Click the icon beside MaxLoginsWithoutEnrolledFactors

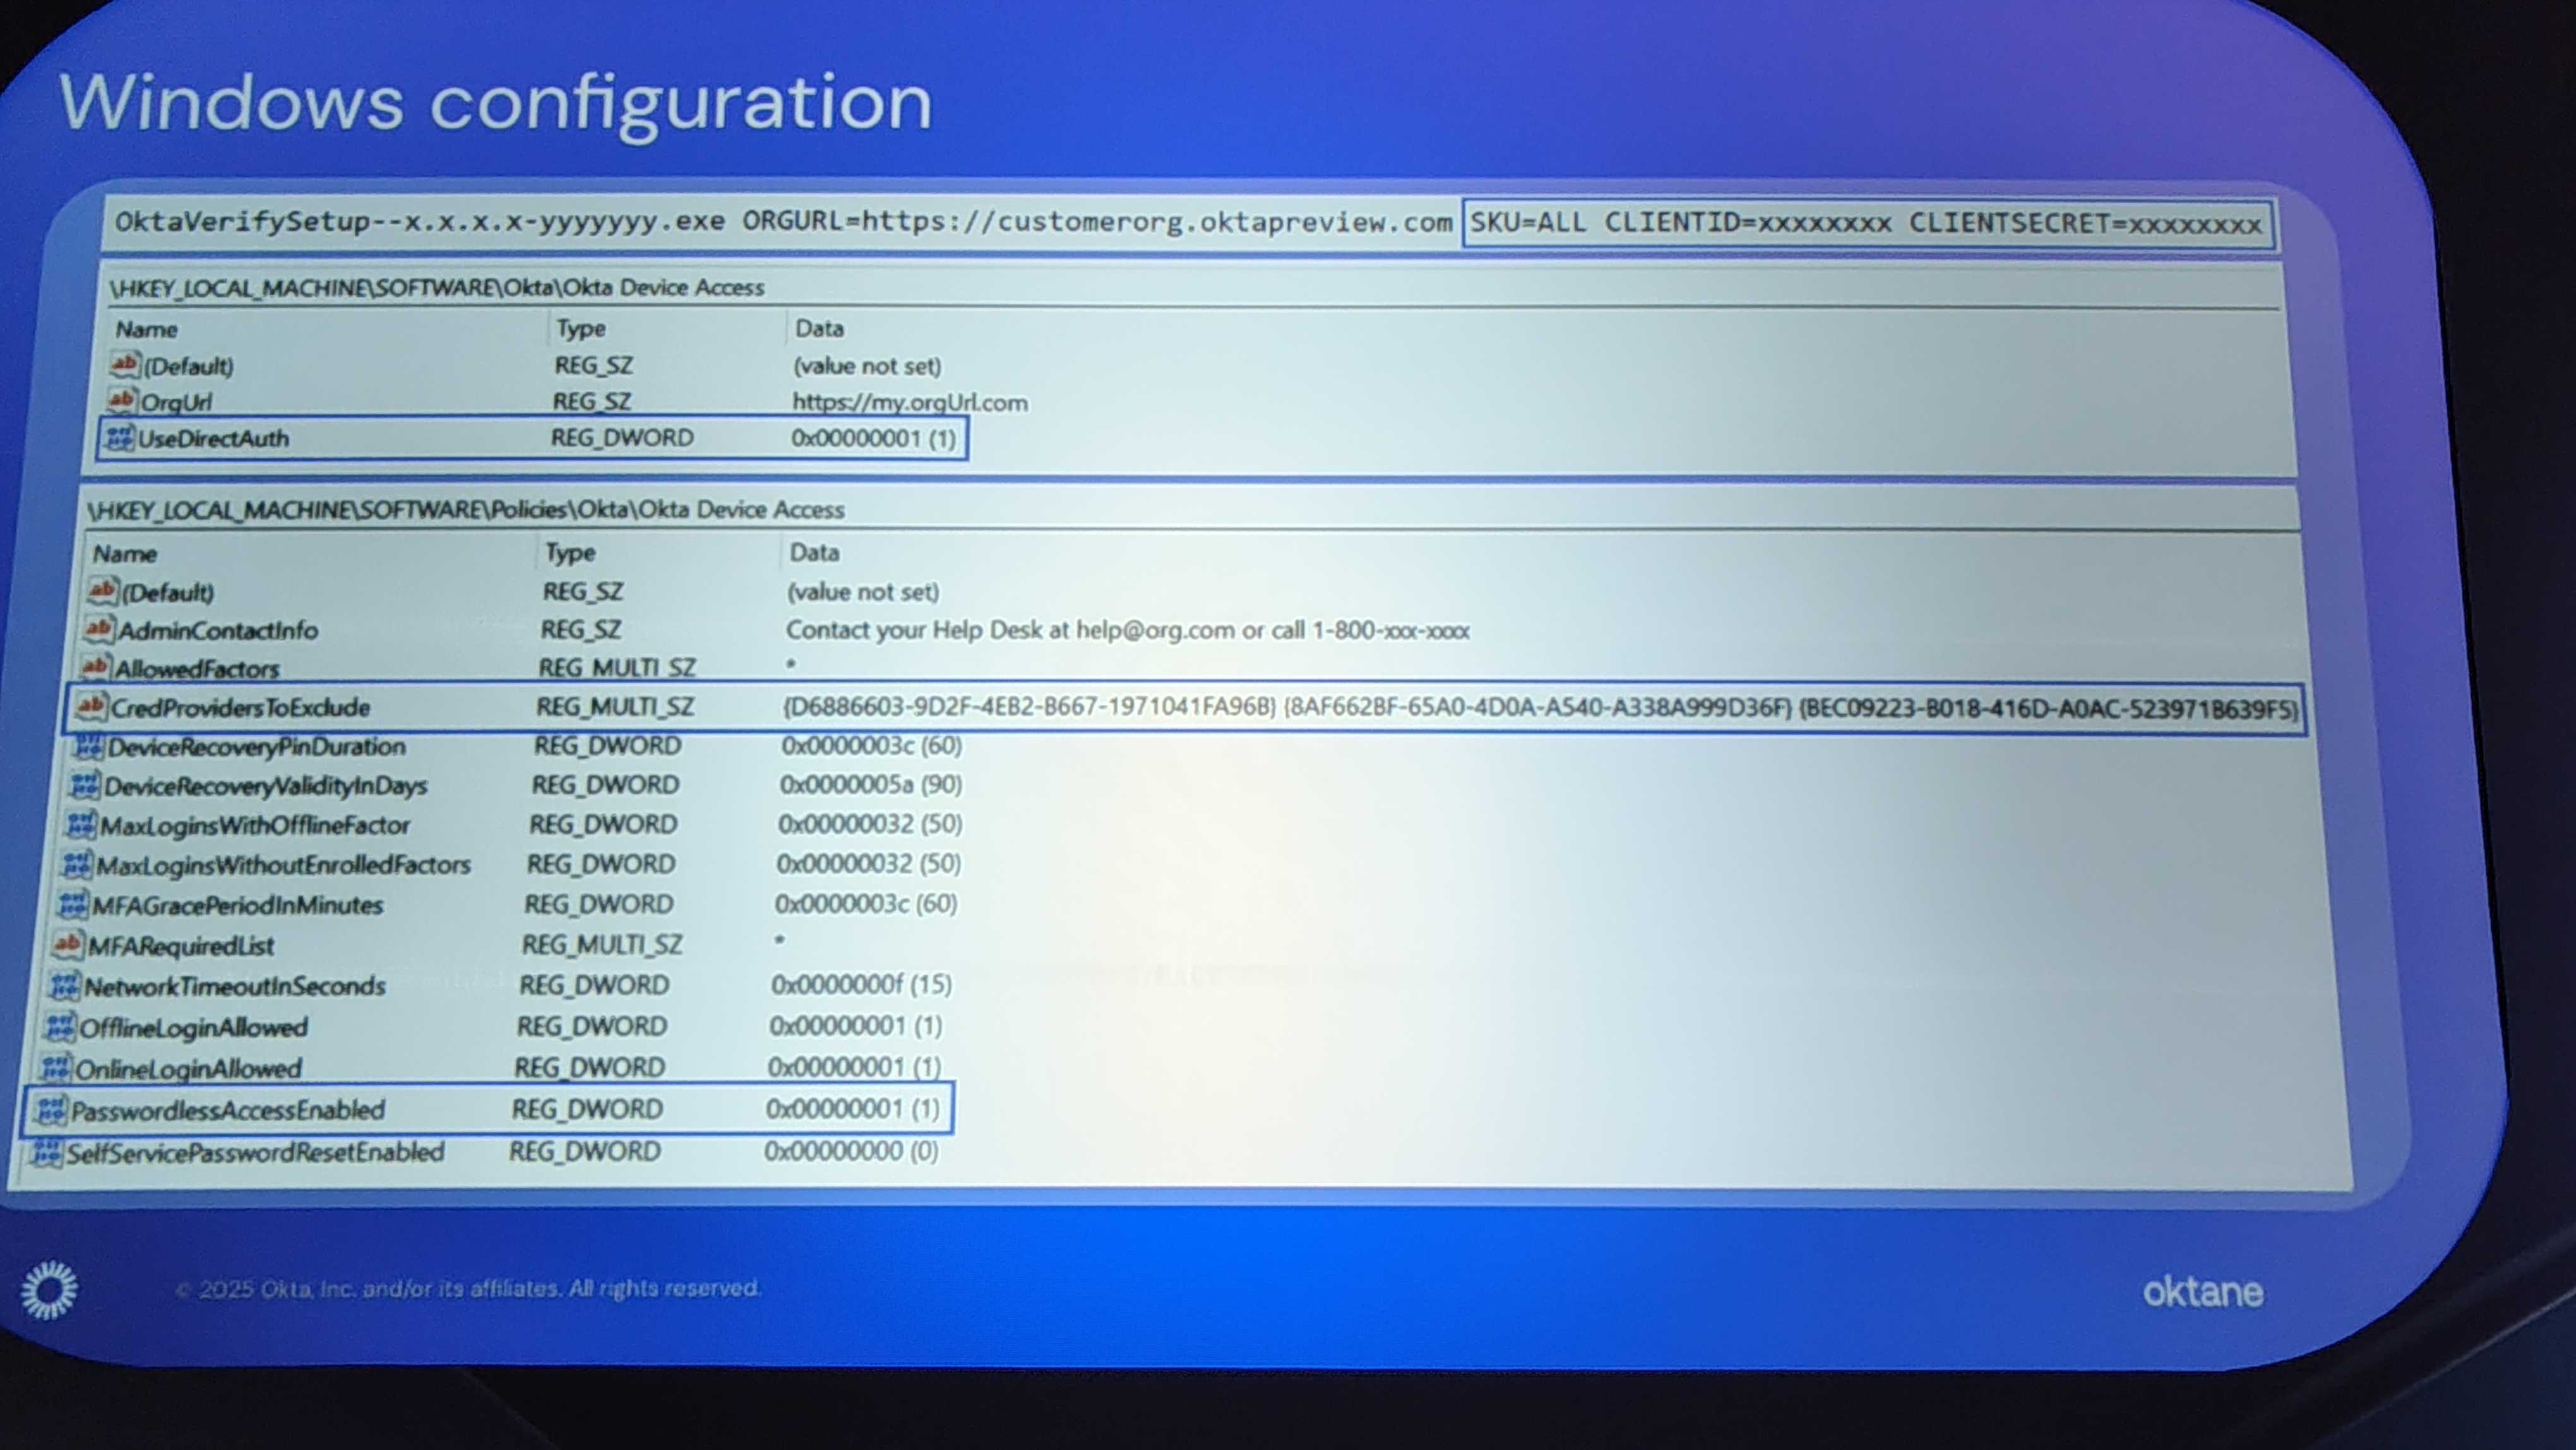(x=77, y=864)
